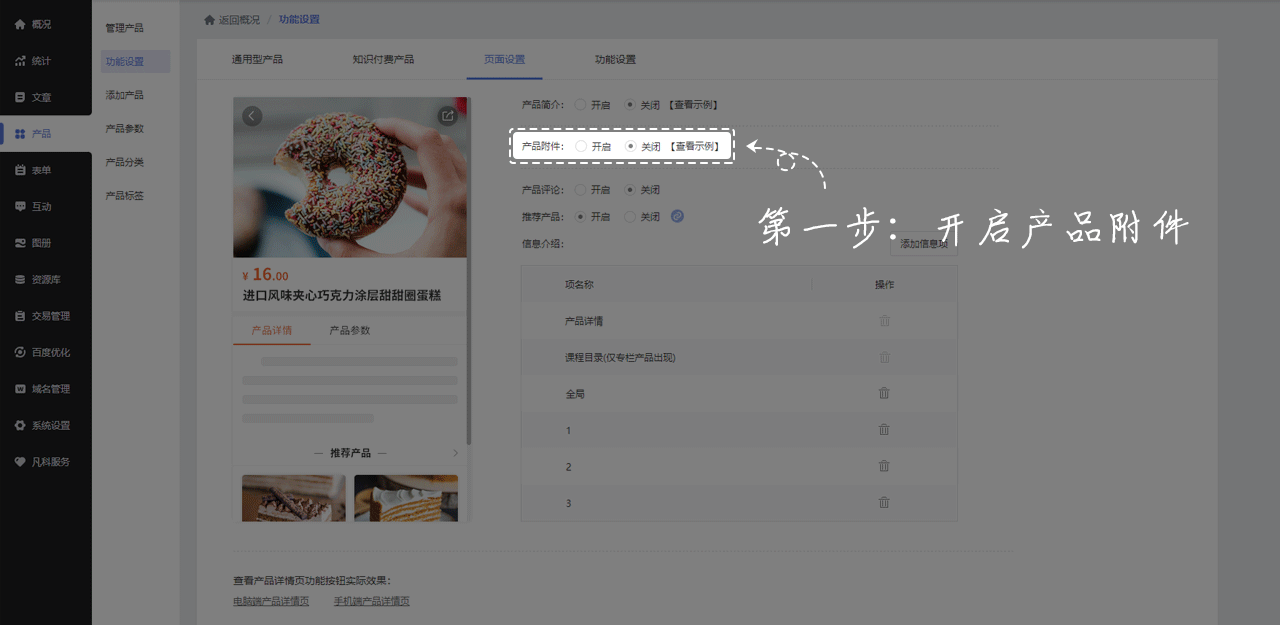Switch to the 知识付费产品 tab
The image size is (1280, 625).
point(383,59)
